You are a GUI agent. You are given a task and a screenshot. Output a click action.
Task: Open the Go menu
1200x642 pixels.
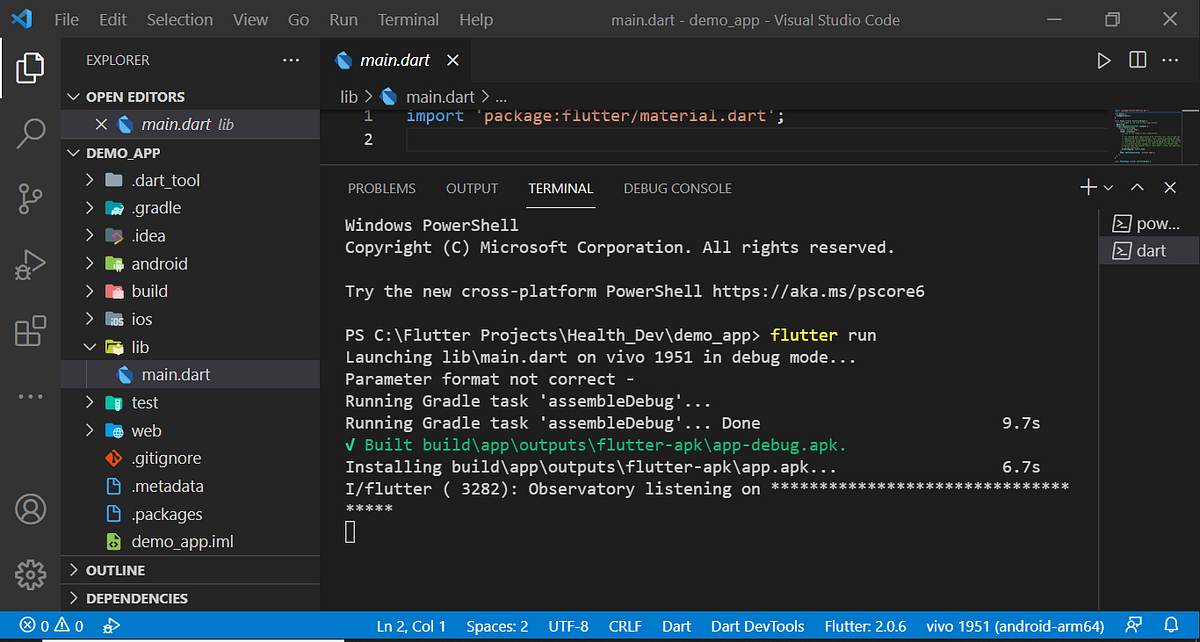tap(298, 20)
